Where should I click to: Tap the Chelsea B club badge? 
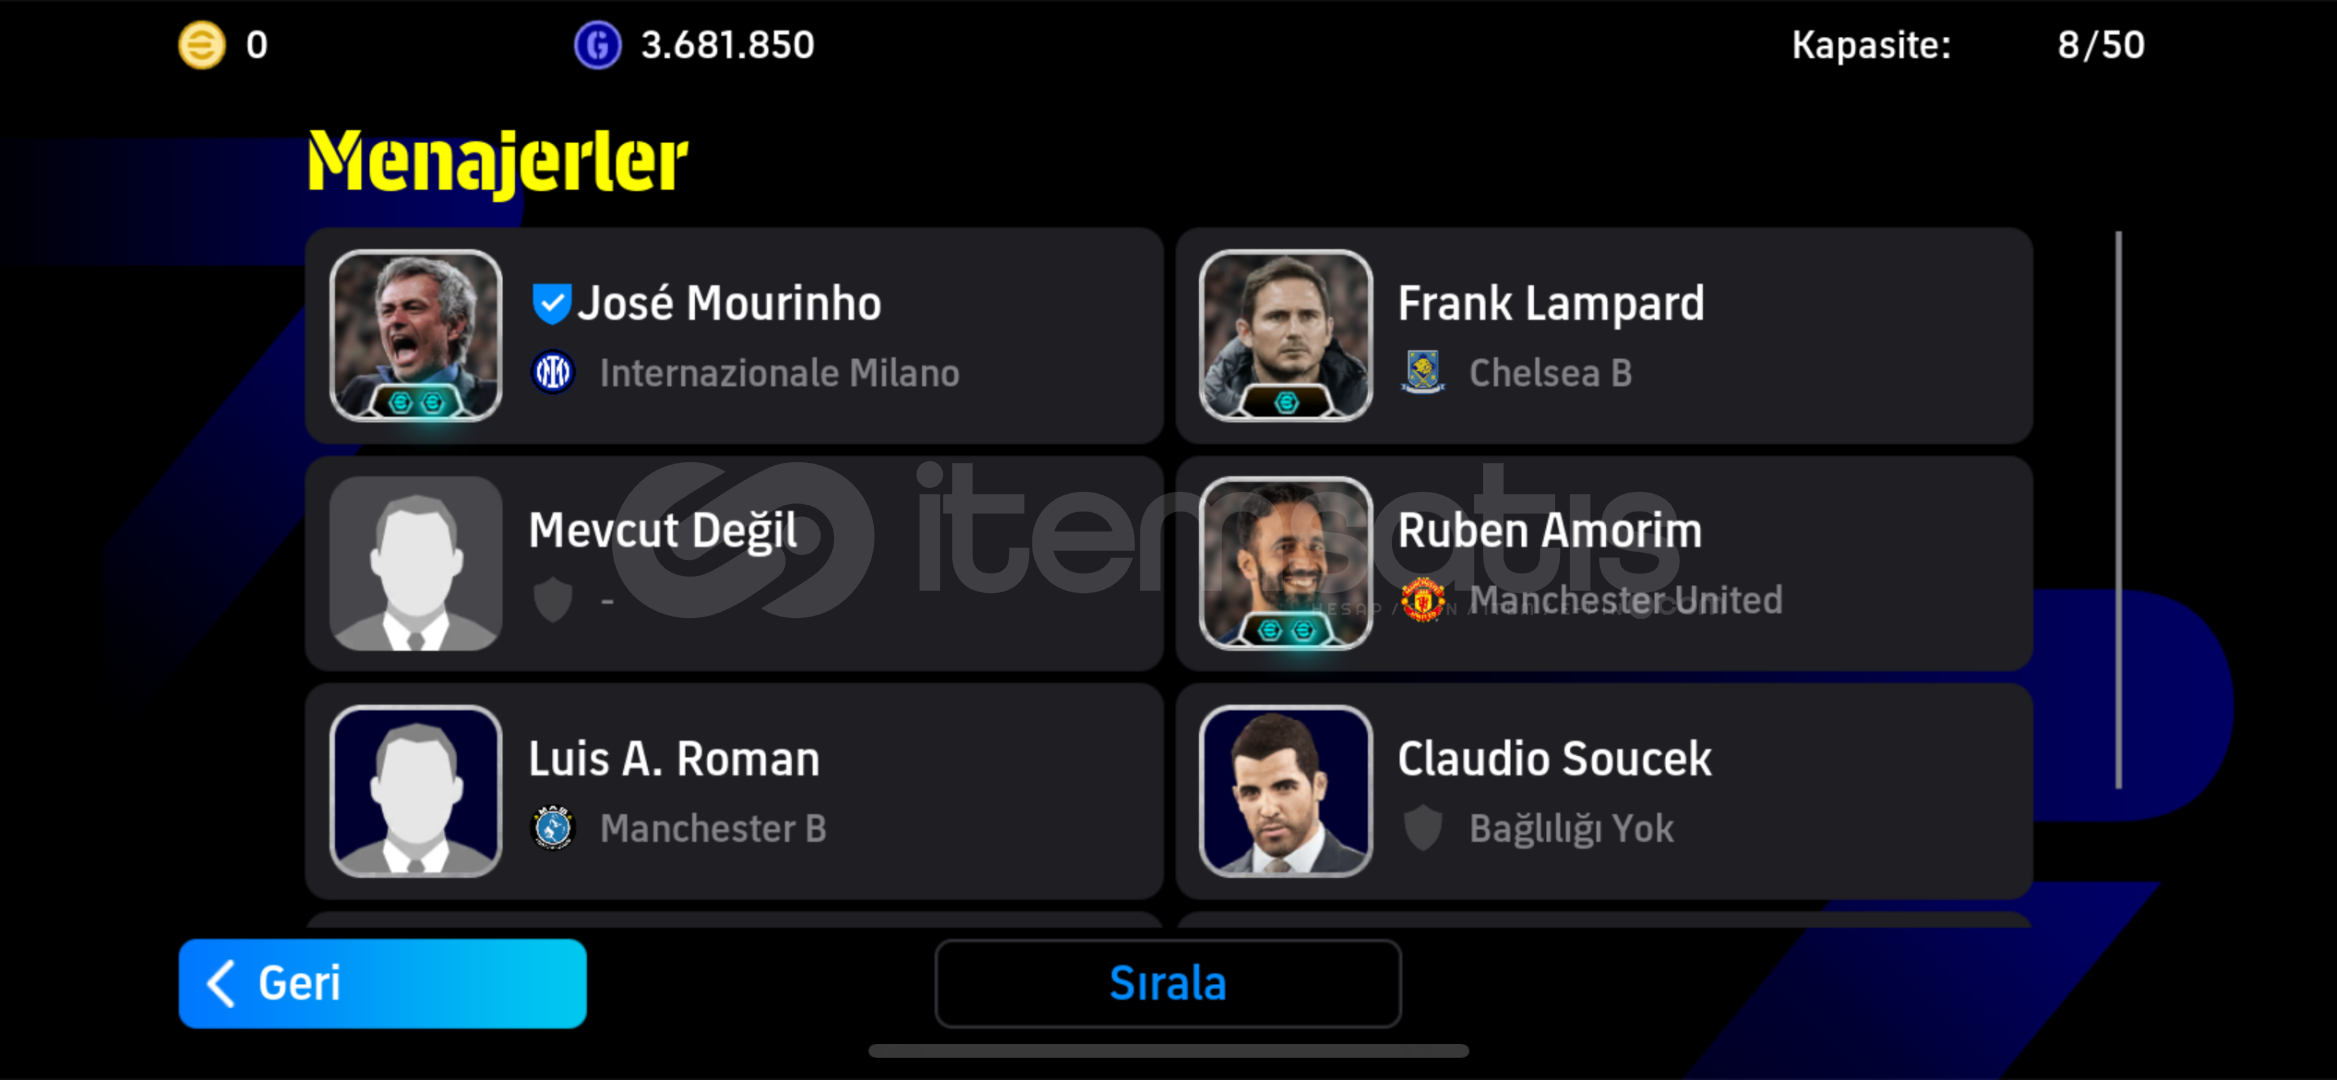tap(1422, 372)
